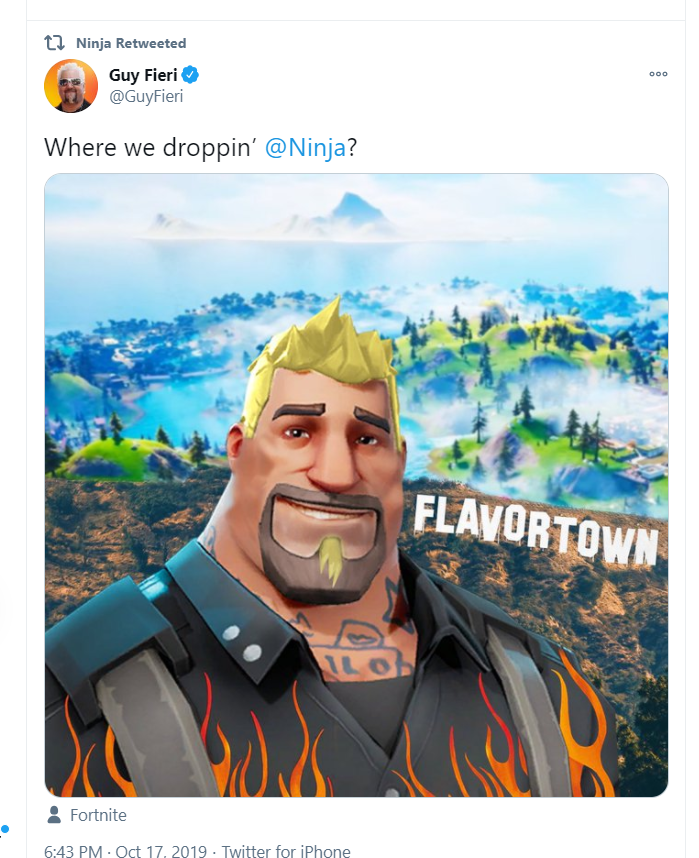Open the tagged Fortnite account
The width and height of the screenshot is (699, 858).
click(99, 815)
